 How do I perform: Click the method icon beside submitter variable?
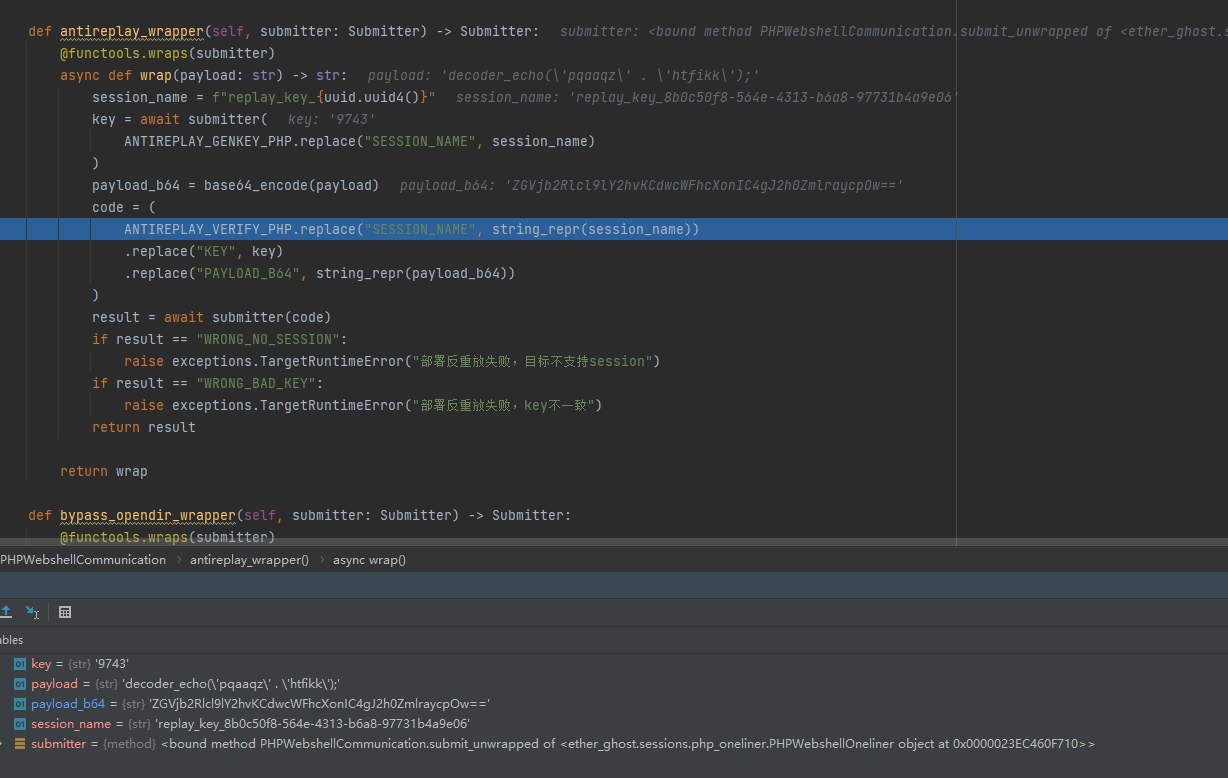[x=20, y=744]
